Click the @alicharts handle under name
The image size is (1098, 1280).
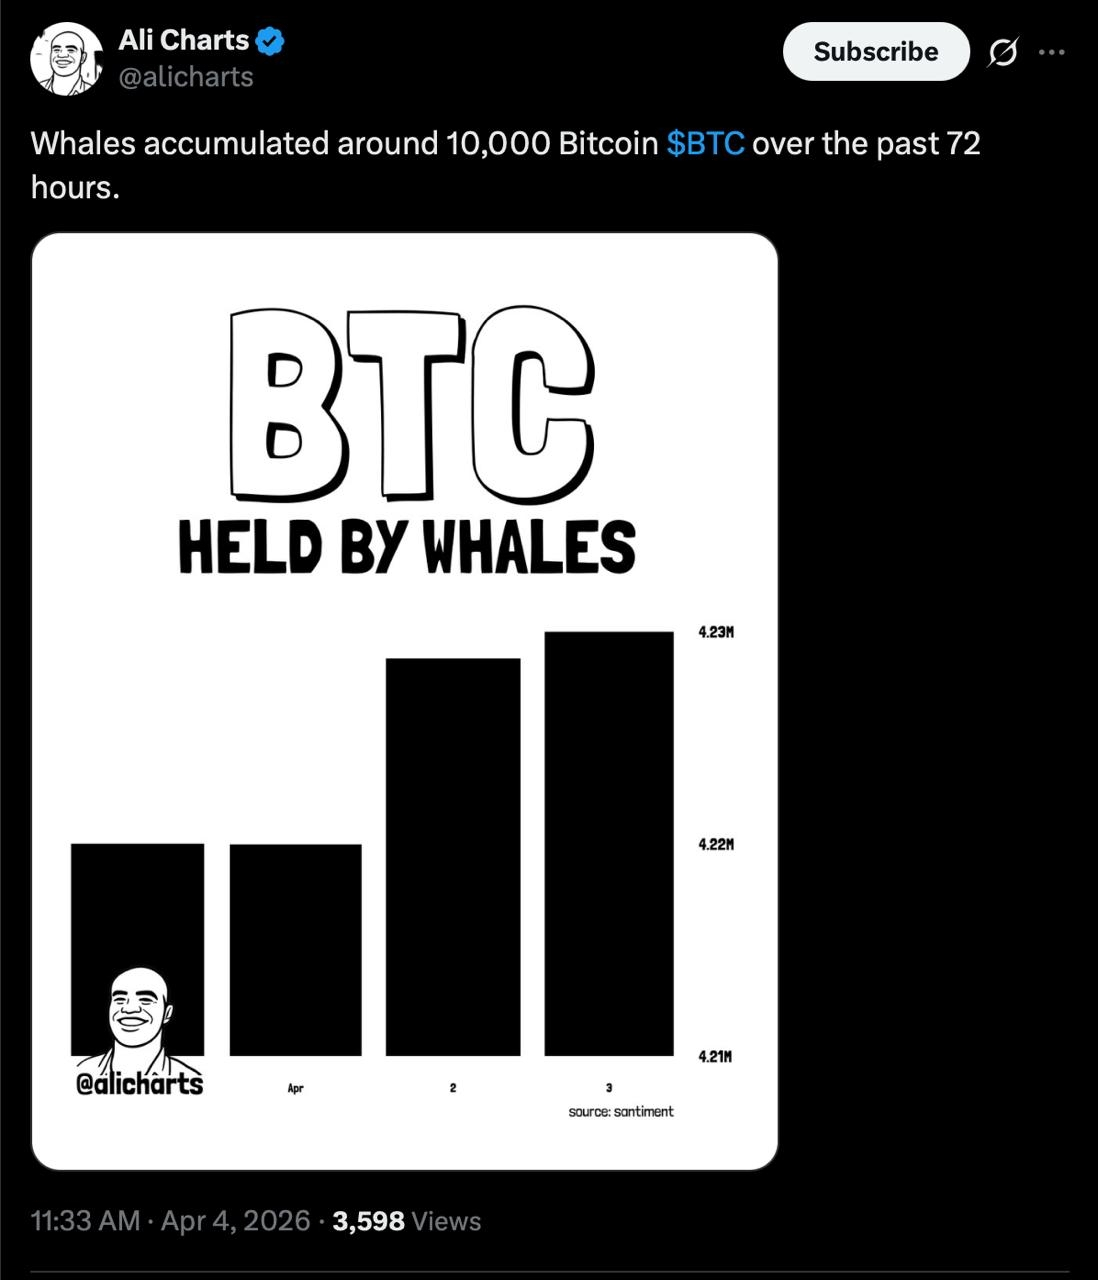coord(185,77)
